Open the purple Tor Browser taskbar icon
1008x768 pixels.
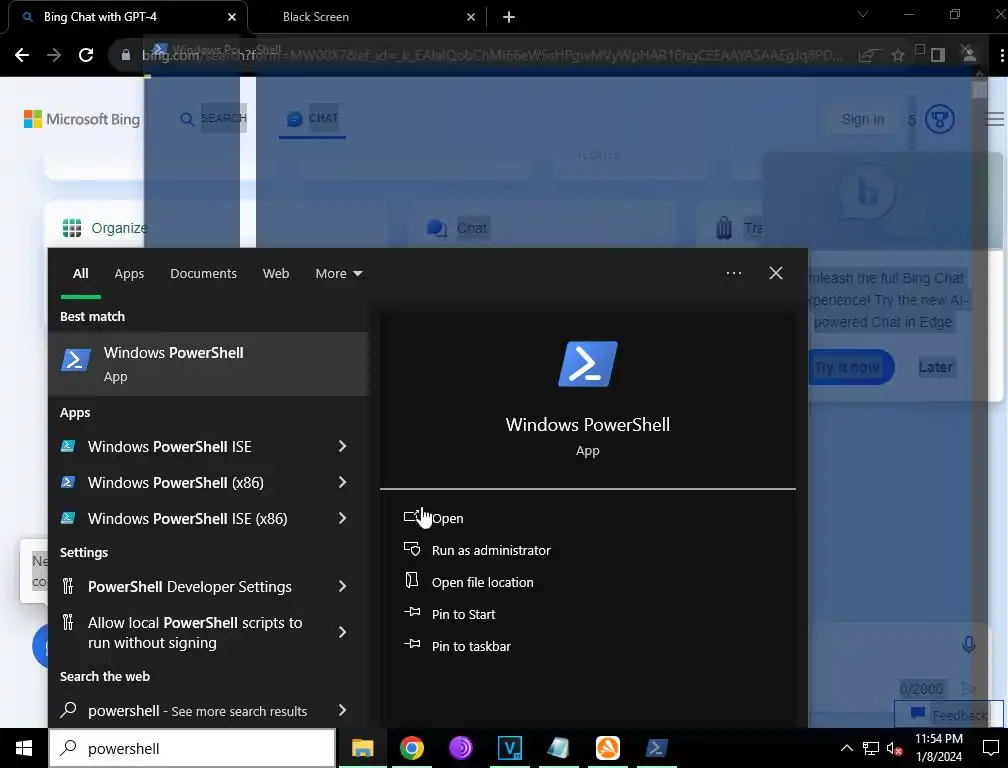(x=460, y=748)
